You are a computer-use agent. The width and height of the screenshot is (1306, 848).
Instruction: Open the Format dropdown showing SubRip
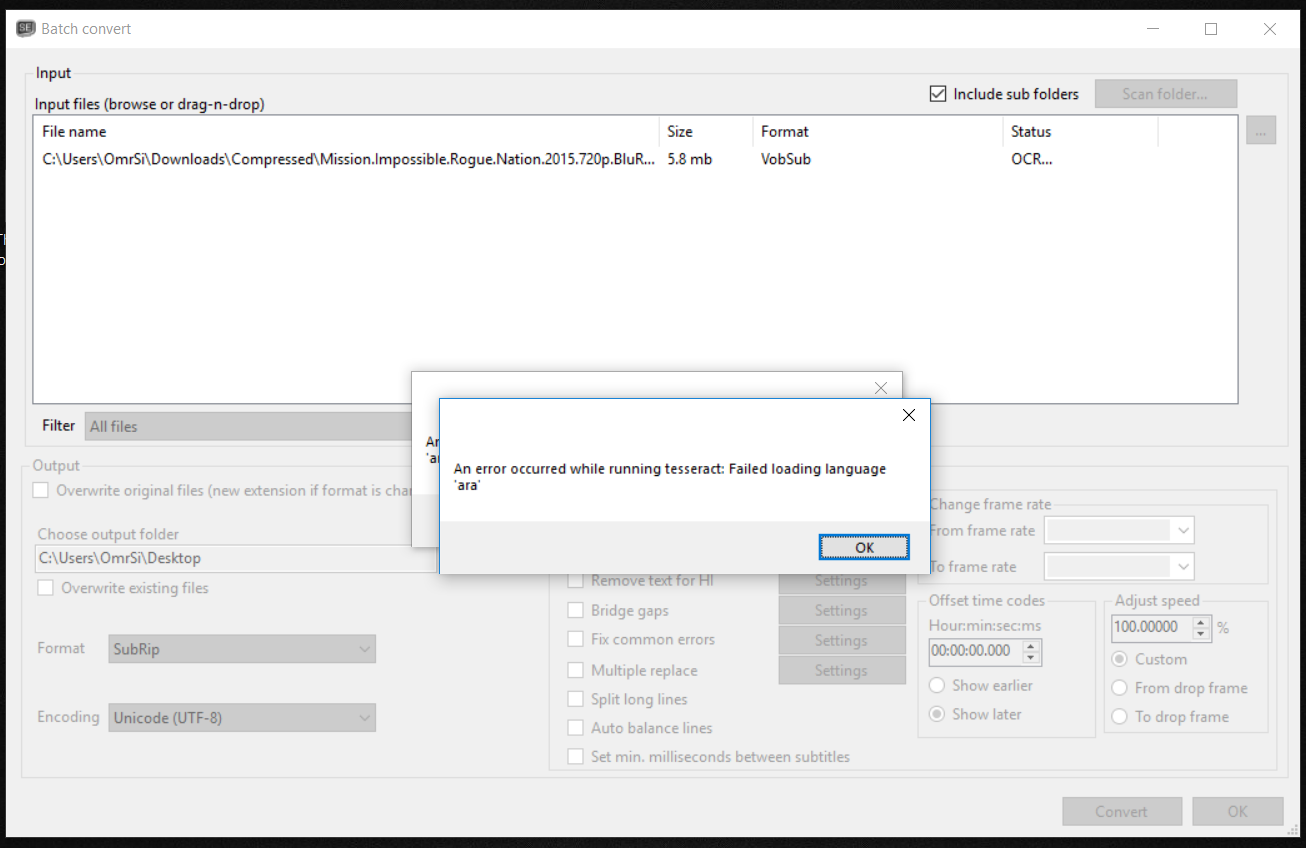(x=241, y=648)
